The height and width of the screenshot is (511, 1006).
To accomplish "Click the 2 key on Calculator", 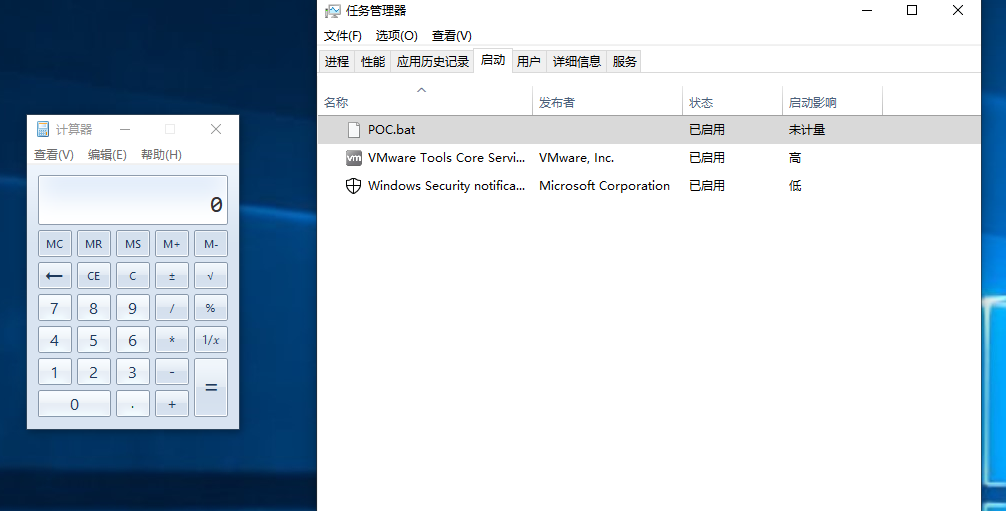I will point(94,372).
